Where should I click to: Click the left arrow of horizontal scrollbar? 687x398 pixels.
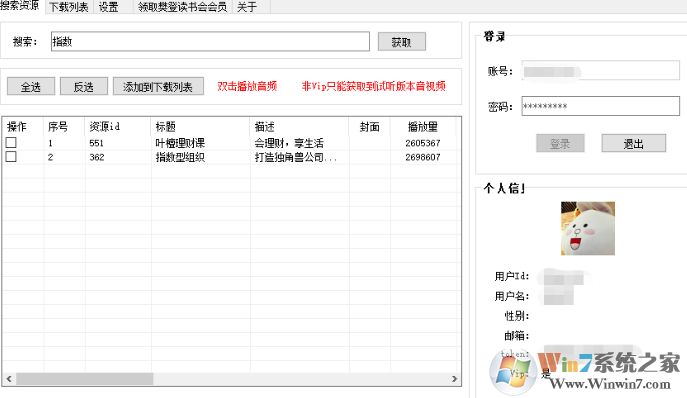coord(9,379)
